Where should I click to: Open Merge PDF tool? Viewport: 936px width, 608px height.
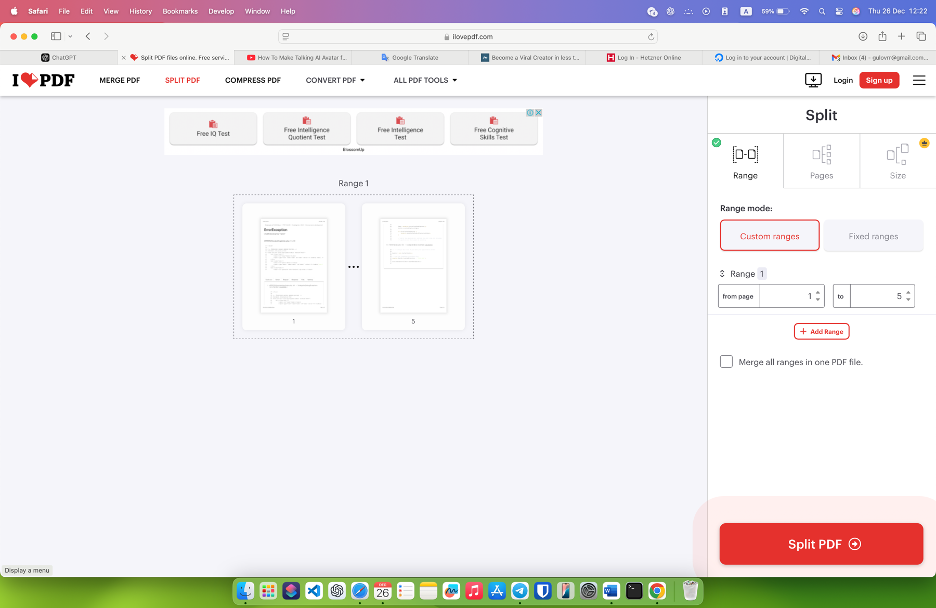tap(119, 80)
